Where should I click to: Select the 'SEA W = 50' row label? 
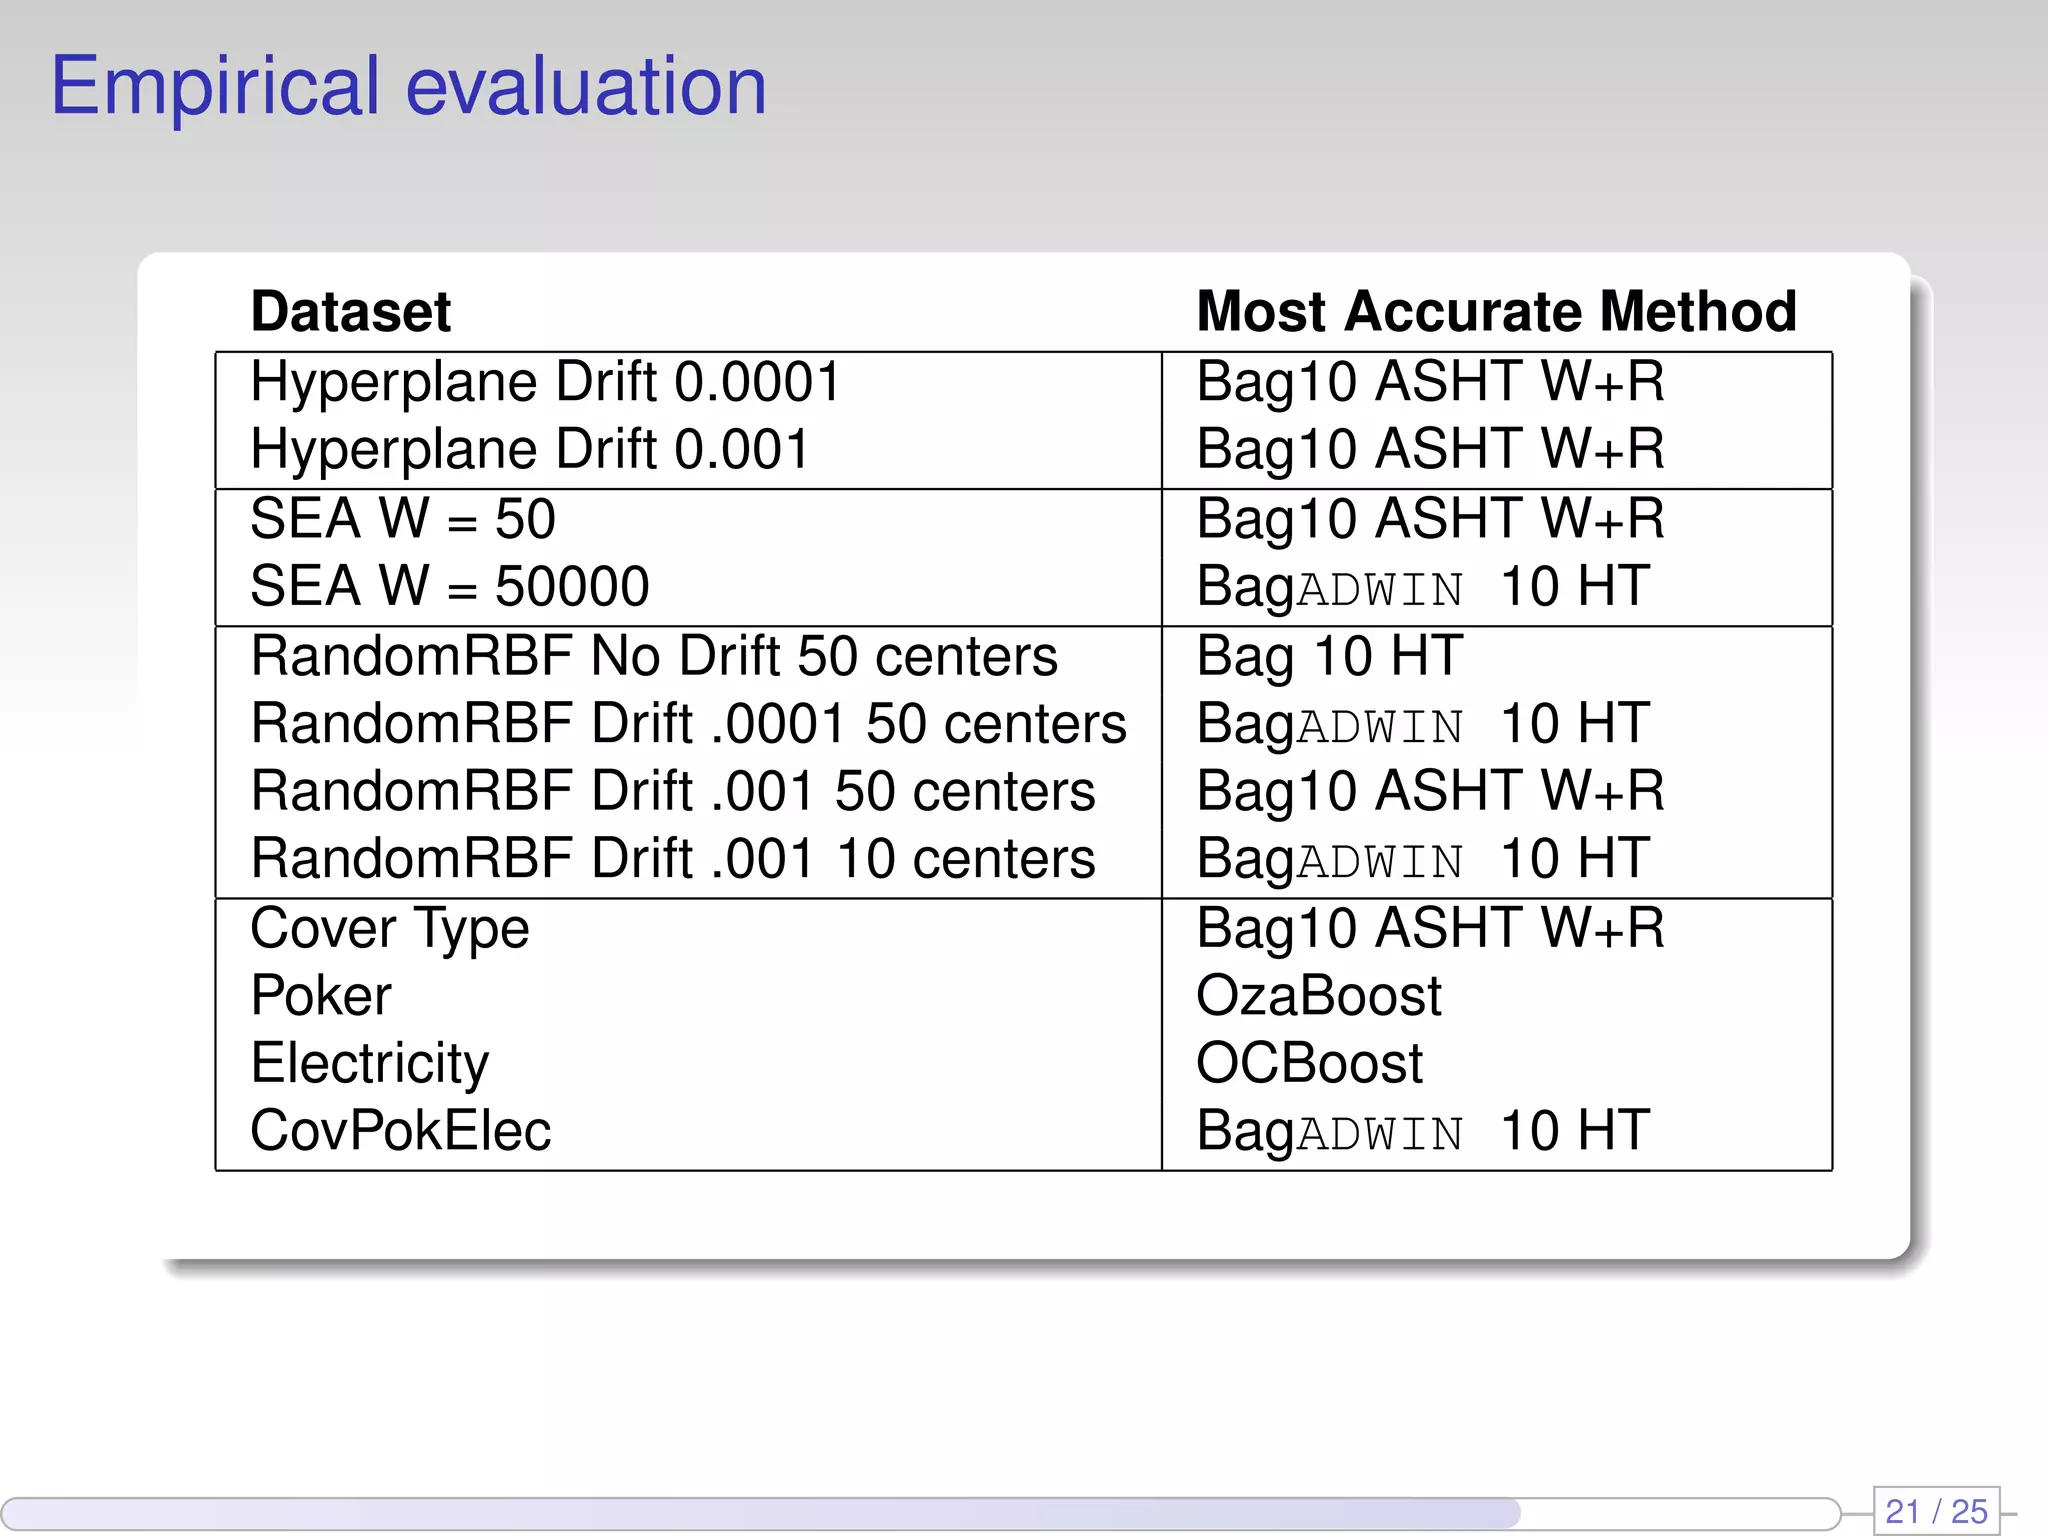pyautogui.click(x=403, y=519)
